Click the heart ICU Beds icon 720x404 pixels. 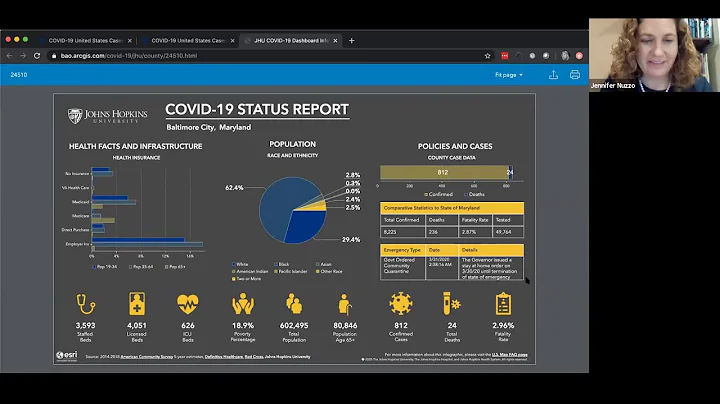188,303
